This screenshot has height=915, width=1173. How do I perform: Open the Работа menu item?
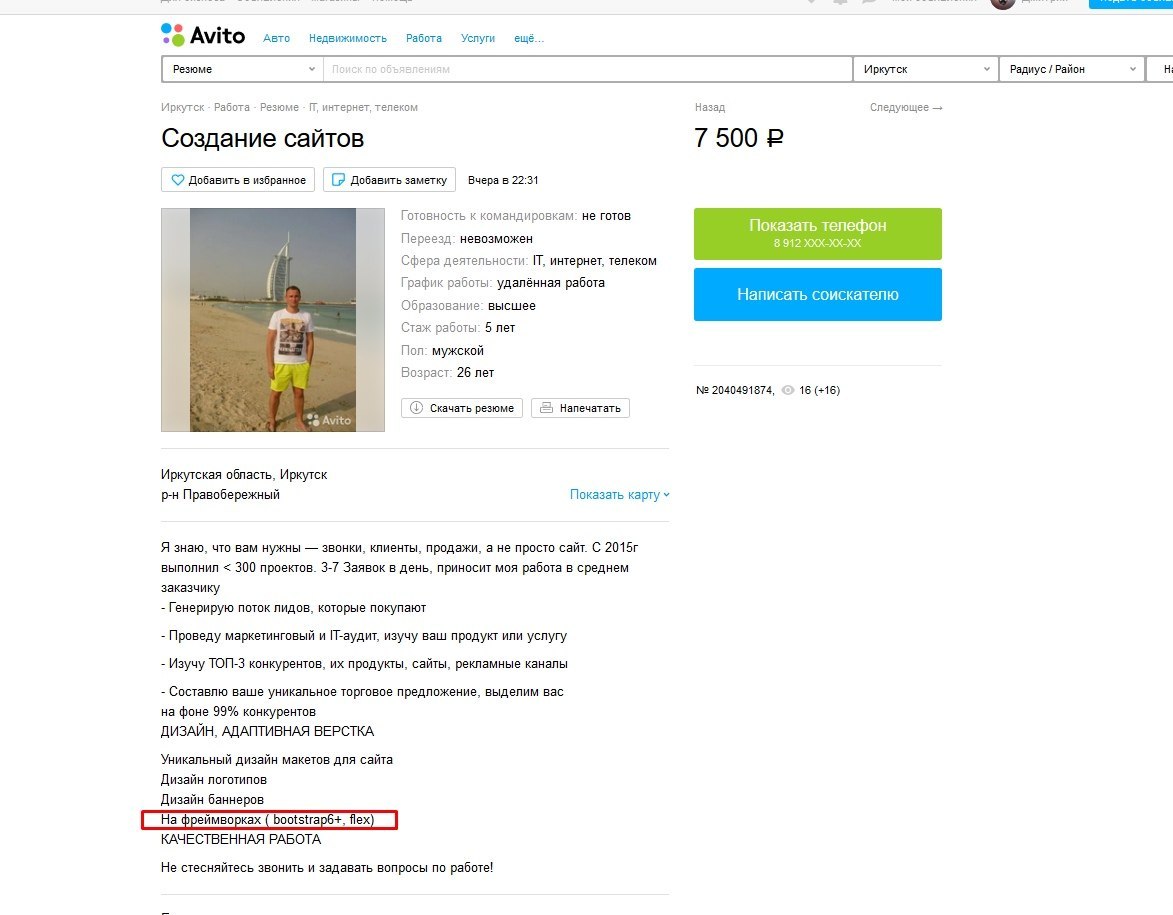423,38
